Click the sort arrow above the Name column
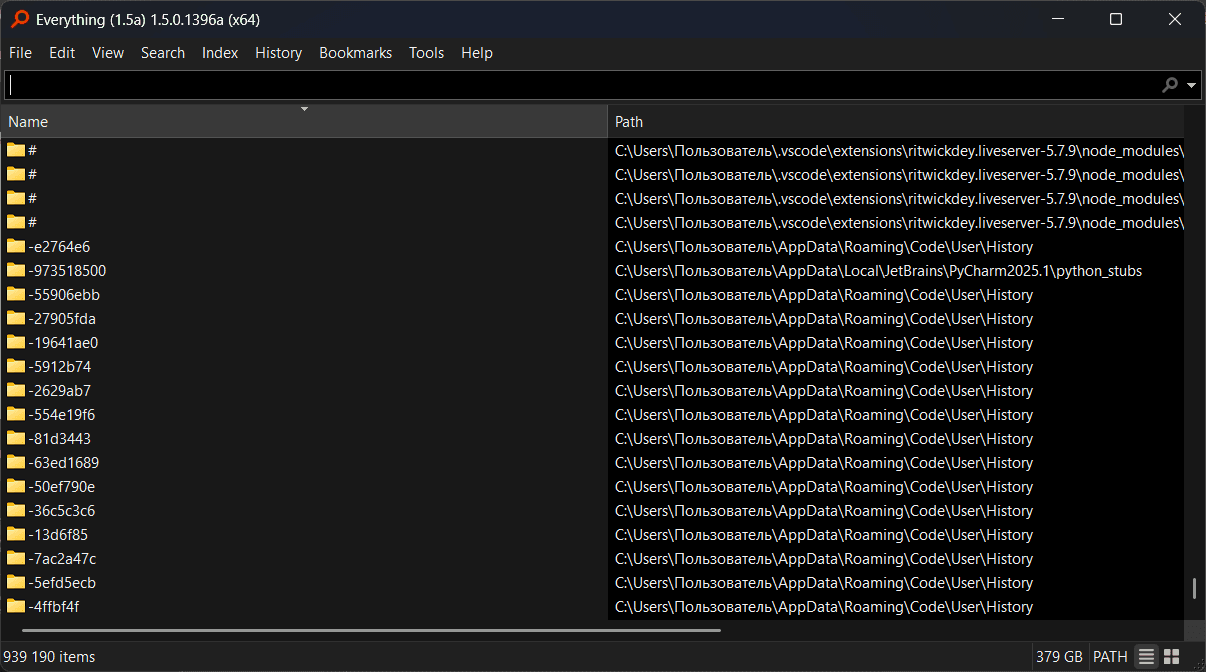The image size is (1206, 672). click(x=304, y=109)
